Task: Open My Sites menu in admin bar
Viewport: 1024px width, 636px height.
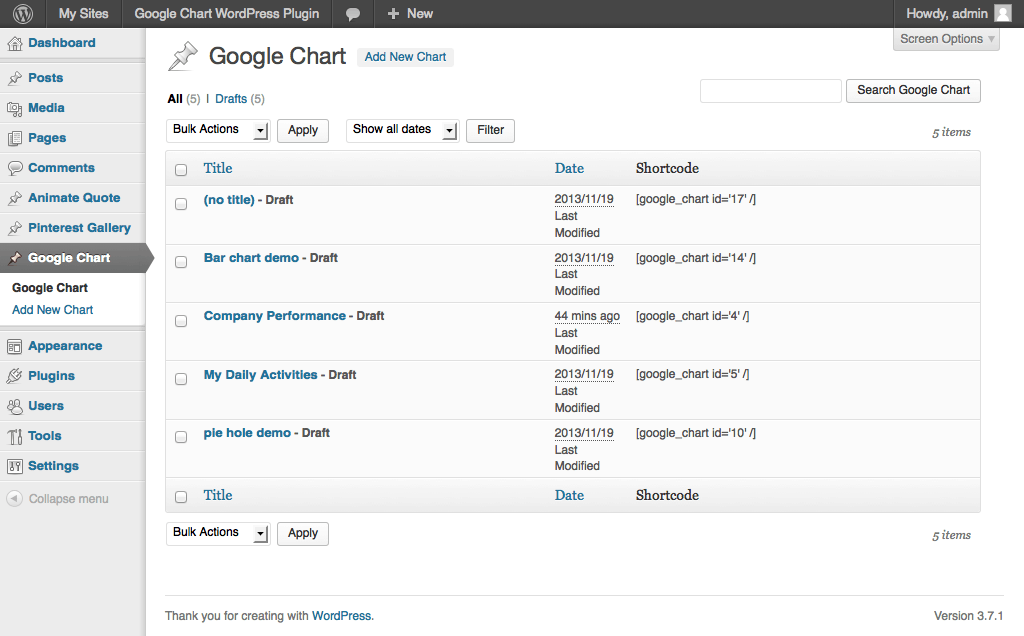Action: point(83,14)
